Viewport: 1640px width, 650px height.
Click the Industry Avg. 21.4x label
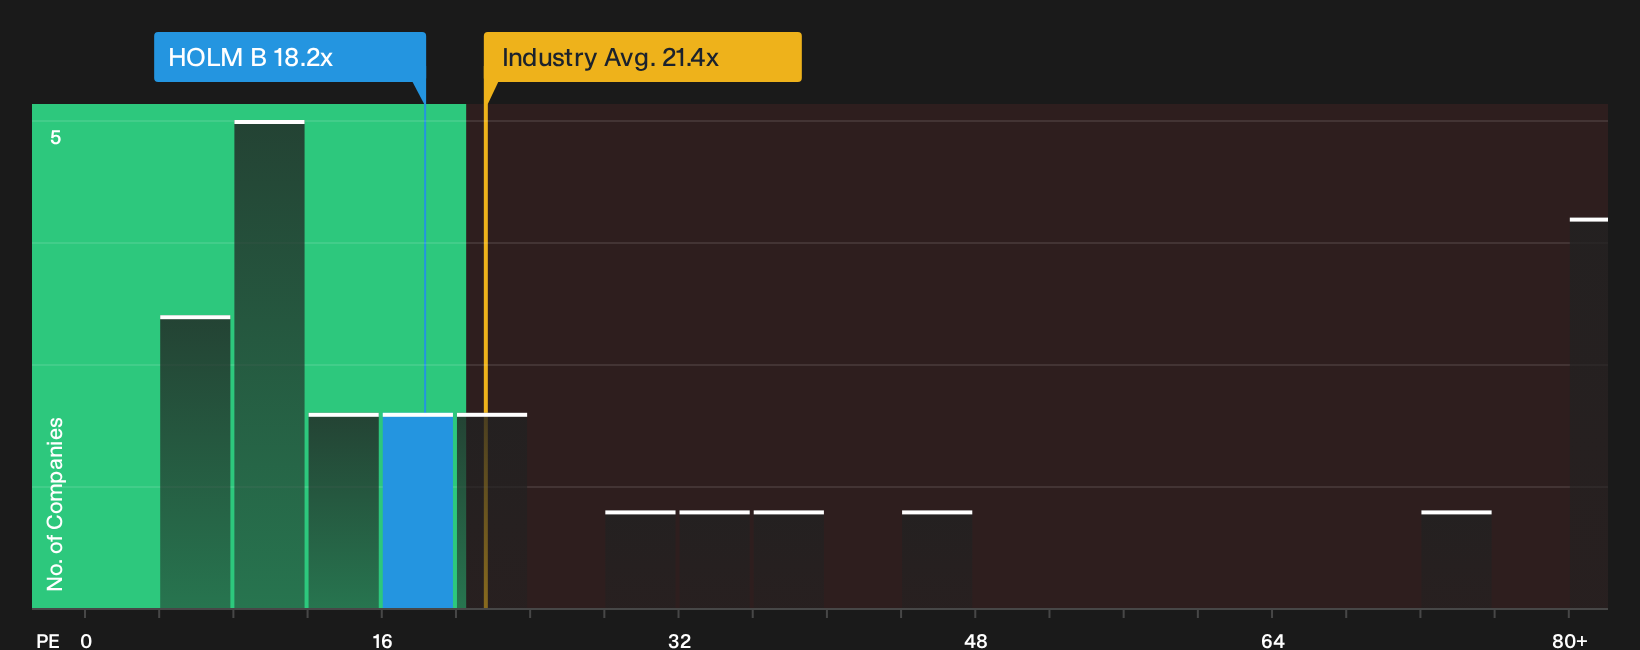click(643, 57)
